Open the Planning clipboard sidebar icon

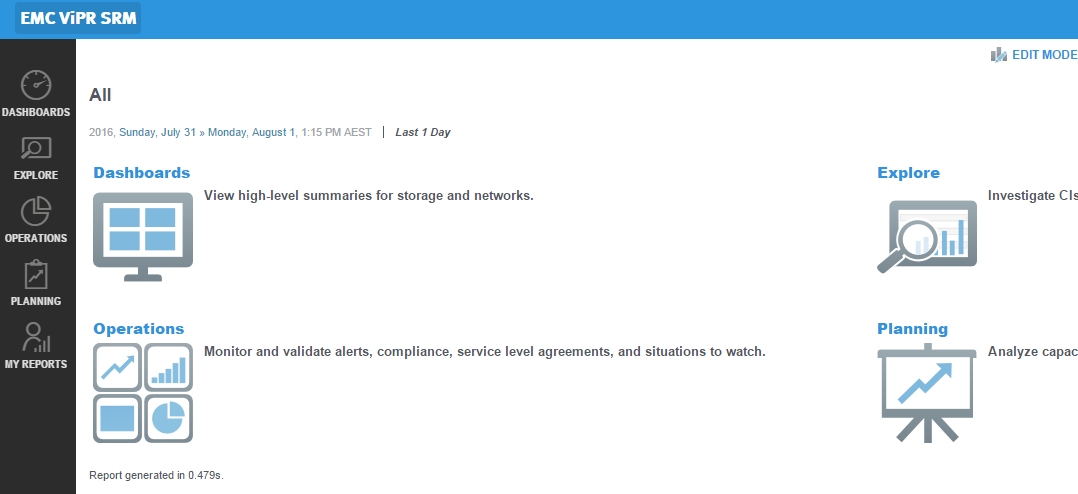pos(36,275)
